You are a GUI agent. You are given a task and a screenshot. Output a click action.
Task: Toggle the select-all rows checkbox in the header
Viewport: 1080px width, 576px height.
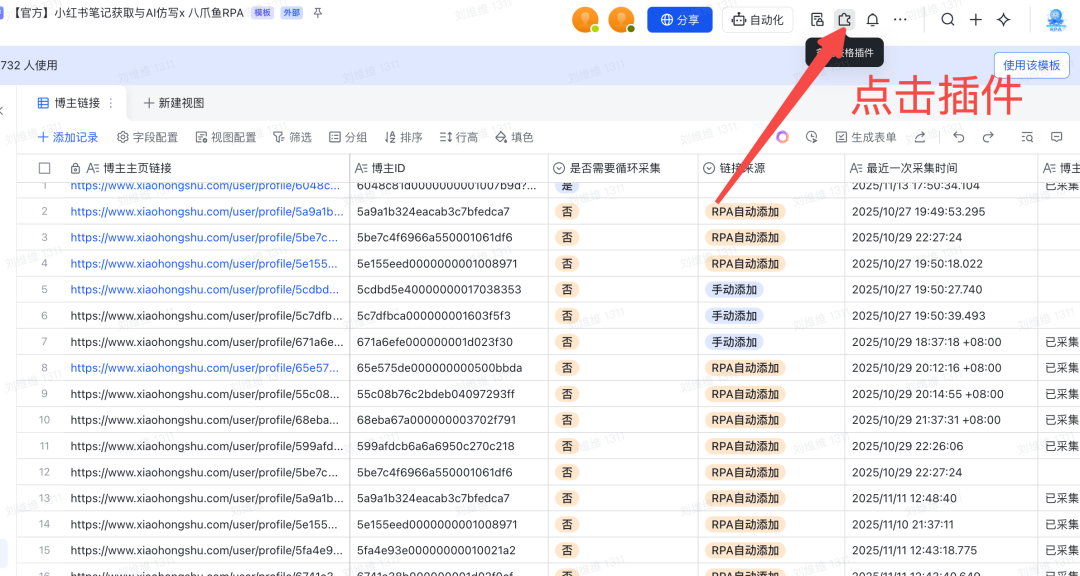(x=44, y=168)
